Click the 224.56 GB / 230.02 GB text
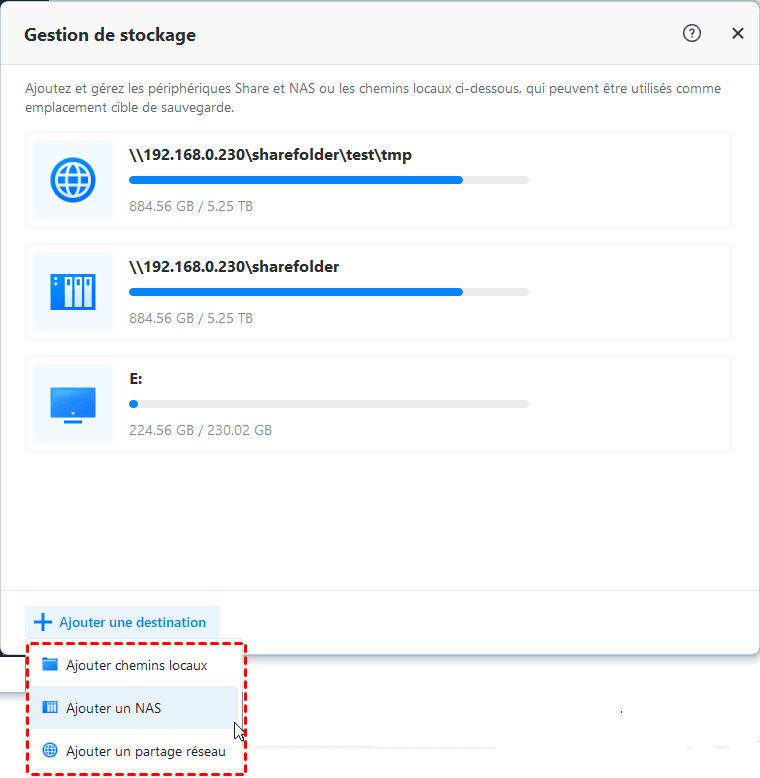Screen dimensions: 760x778 coord(200,430)
